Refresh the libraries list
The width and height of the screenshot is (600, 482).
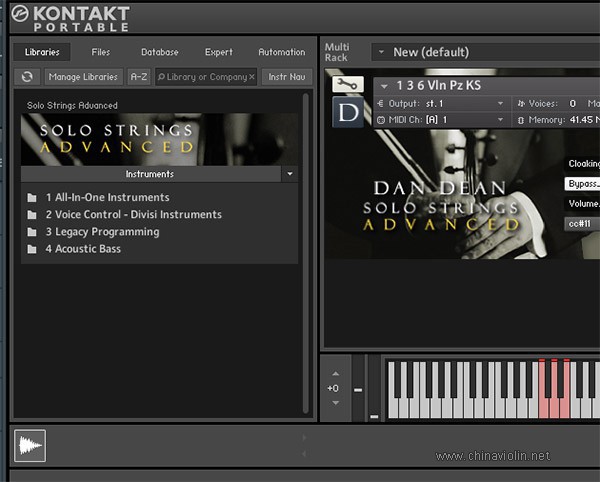(27, 77)
